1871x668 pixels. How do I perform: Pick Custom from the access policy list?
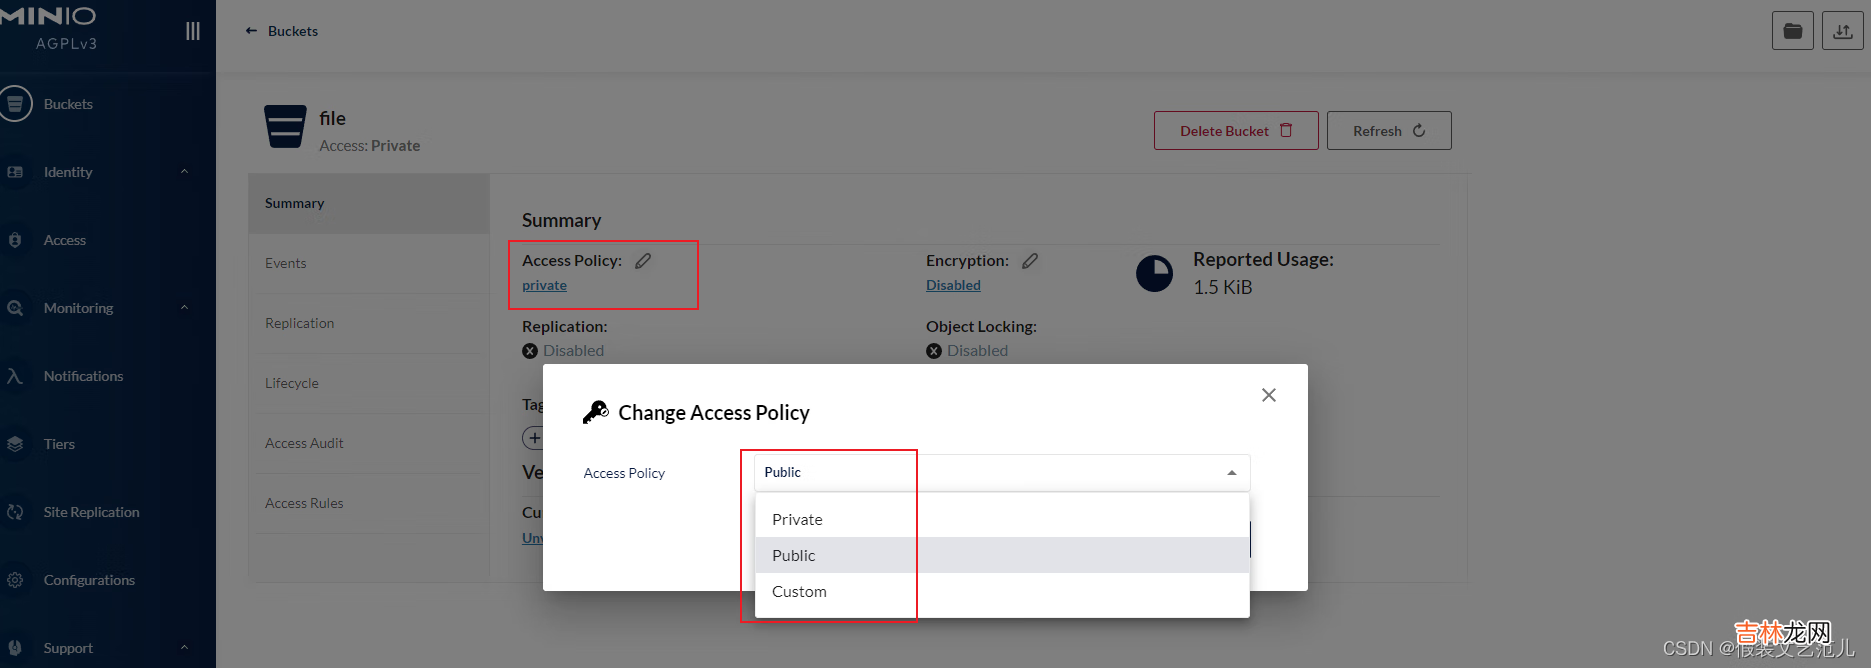(x=799, y=592)
